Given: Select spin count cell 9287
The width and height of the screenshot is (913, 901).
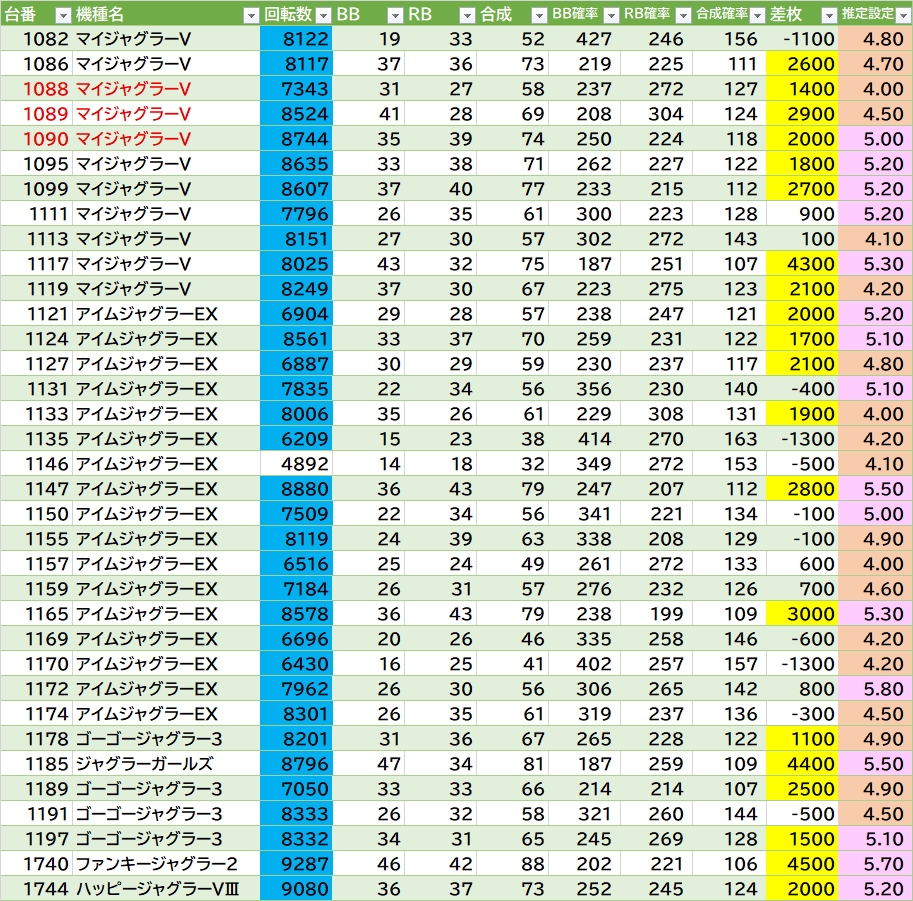Looking at the screenshot, I should click(296, 864).
